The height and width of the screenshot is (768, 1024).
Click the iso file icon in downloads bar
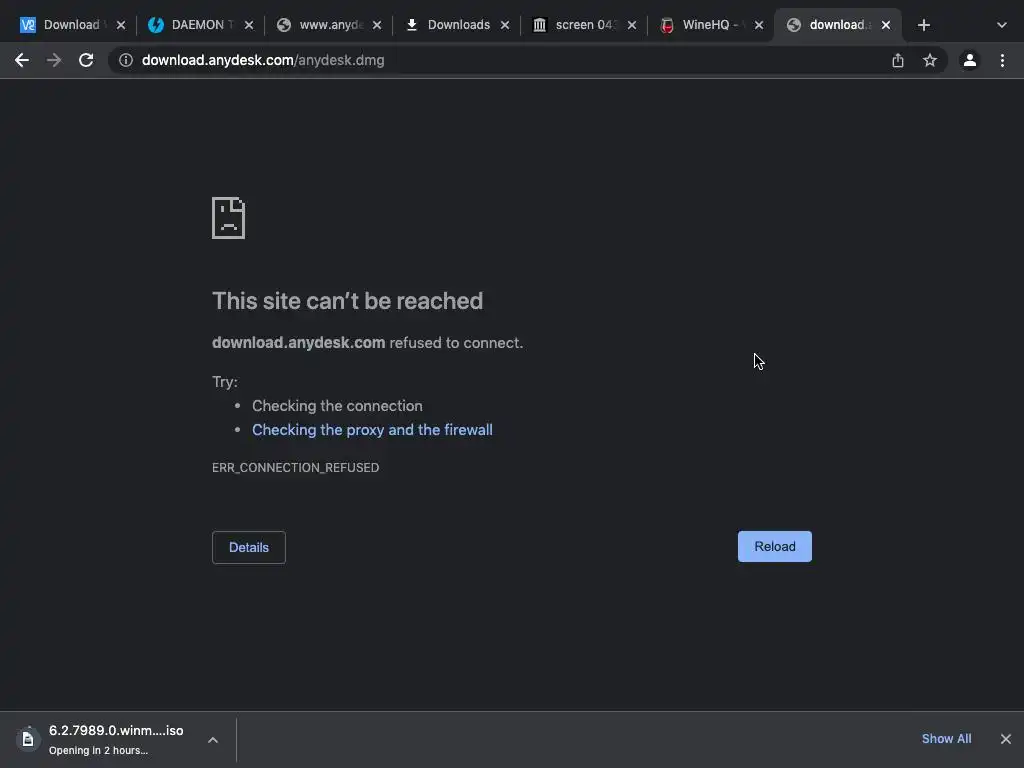click(27, 739)
